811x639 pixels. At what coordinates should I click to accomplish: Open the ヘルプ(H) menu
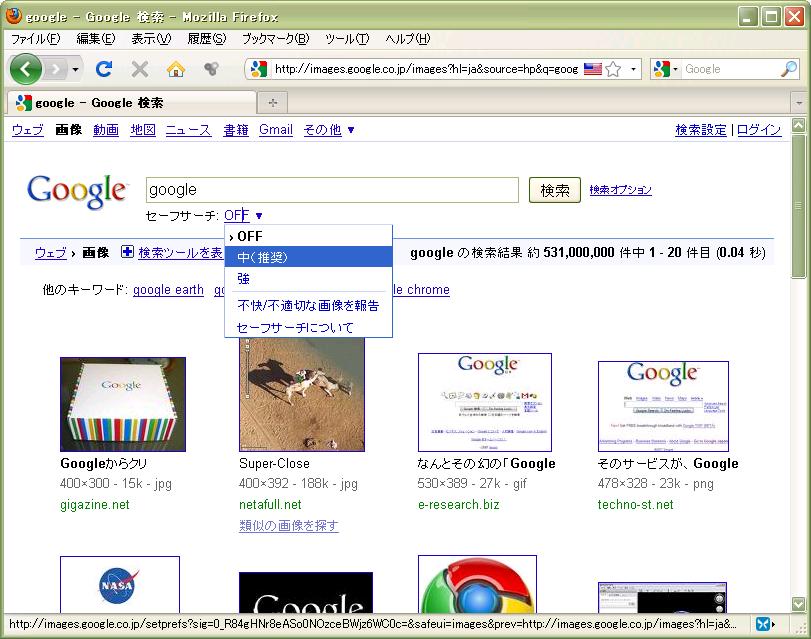408,39
